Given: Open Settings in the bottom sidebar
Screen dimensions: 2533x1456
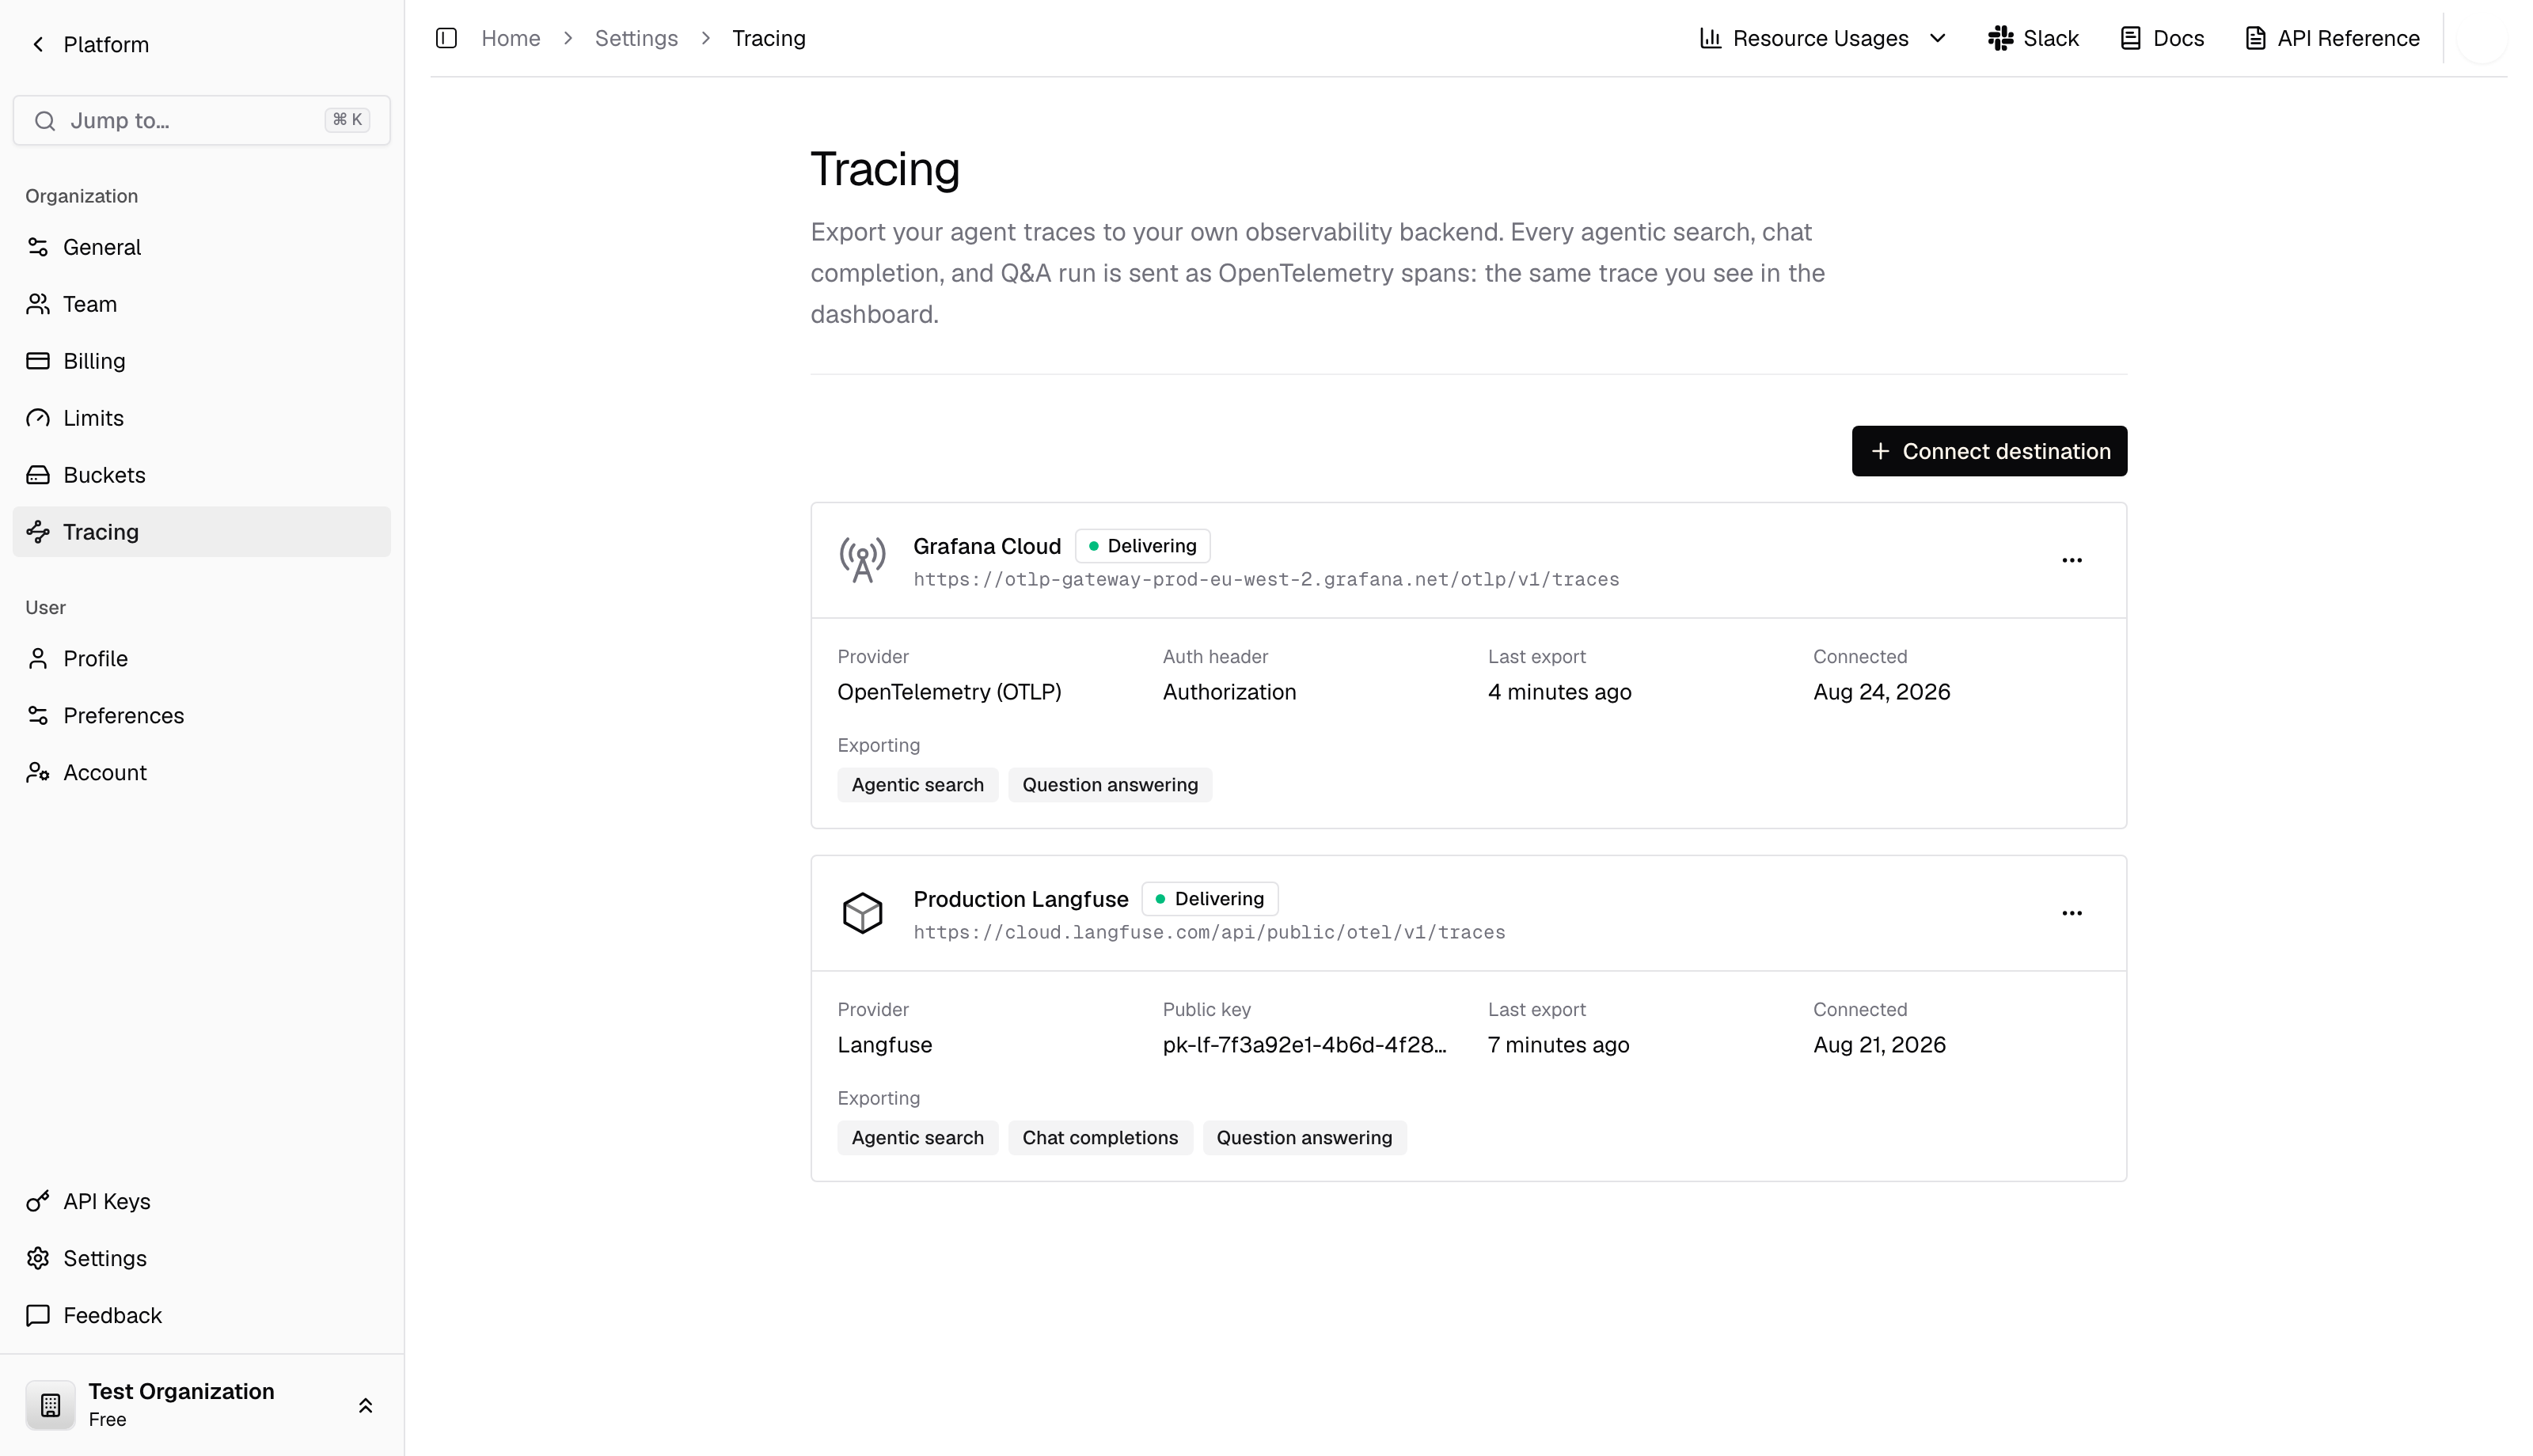Looking at the screenshot, I should pos(201,1258).
